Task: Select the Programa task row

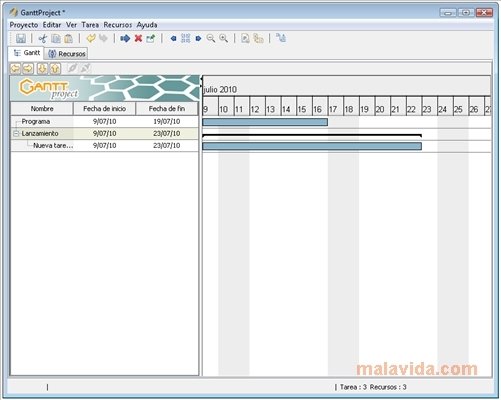Action: click(105, 121)
